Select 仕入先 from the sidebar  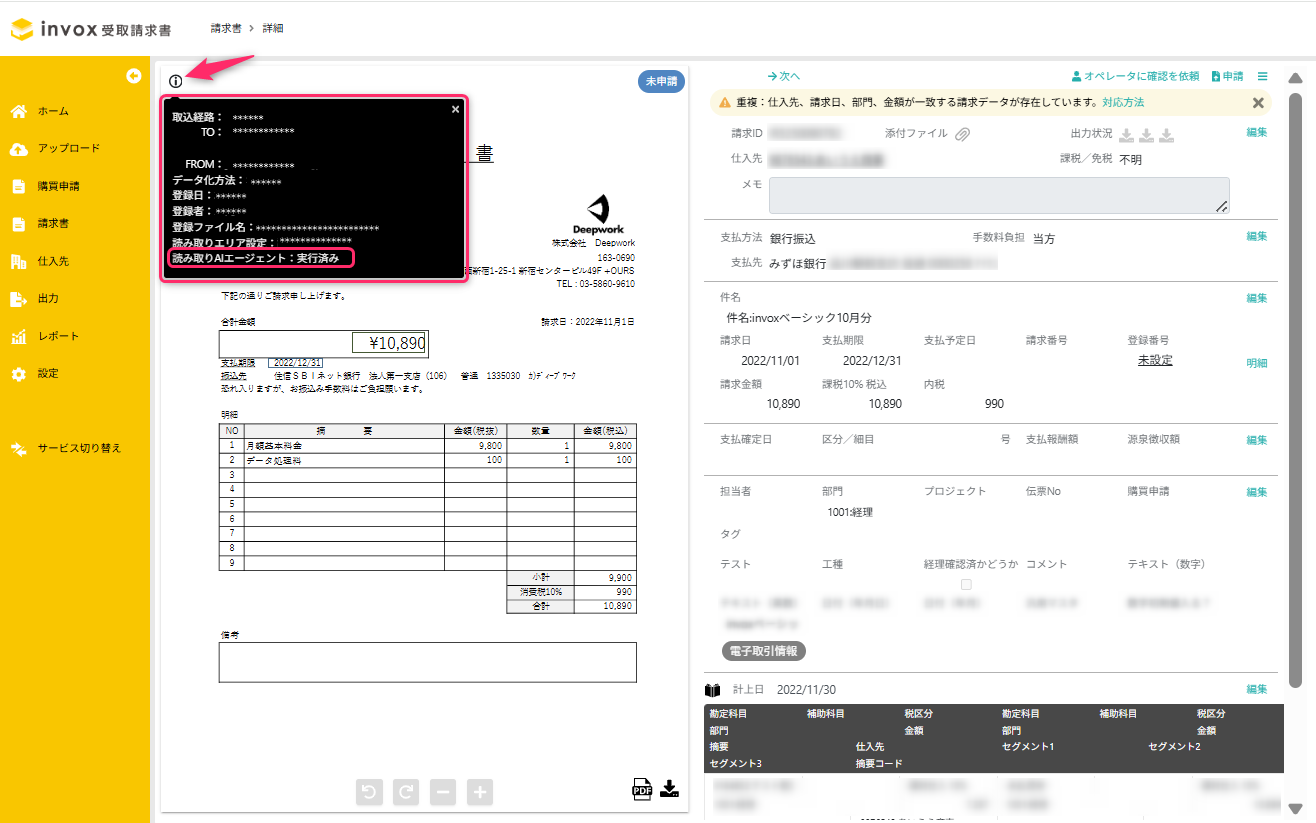(x=53, y=261)
